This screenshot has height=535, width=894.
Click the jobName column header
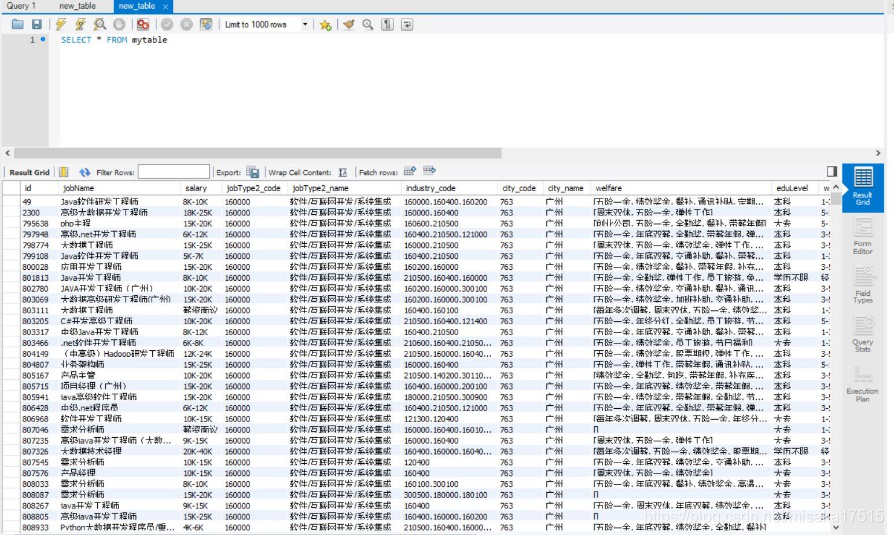[119, 188]
